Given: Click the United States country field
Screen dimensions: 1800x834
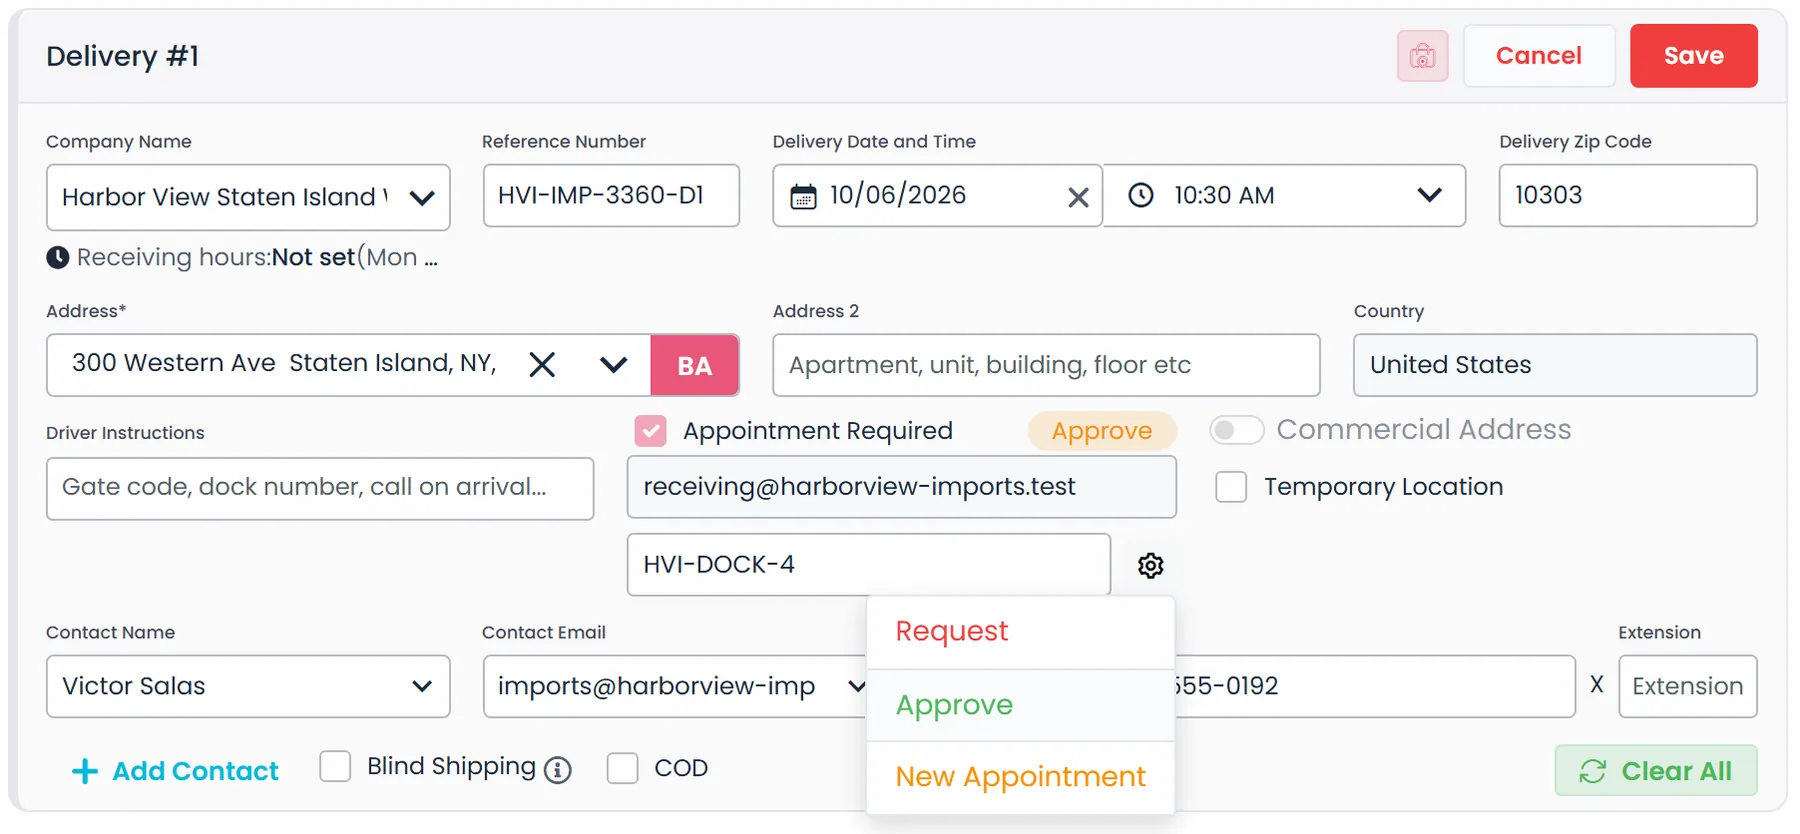Looking at the screenshot, I should coord(1555,365).
